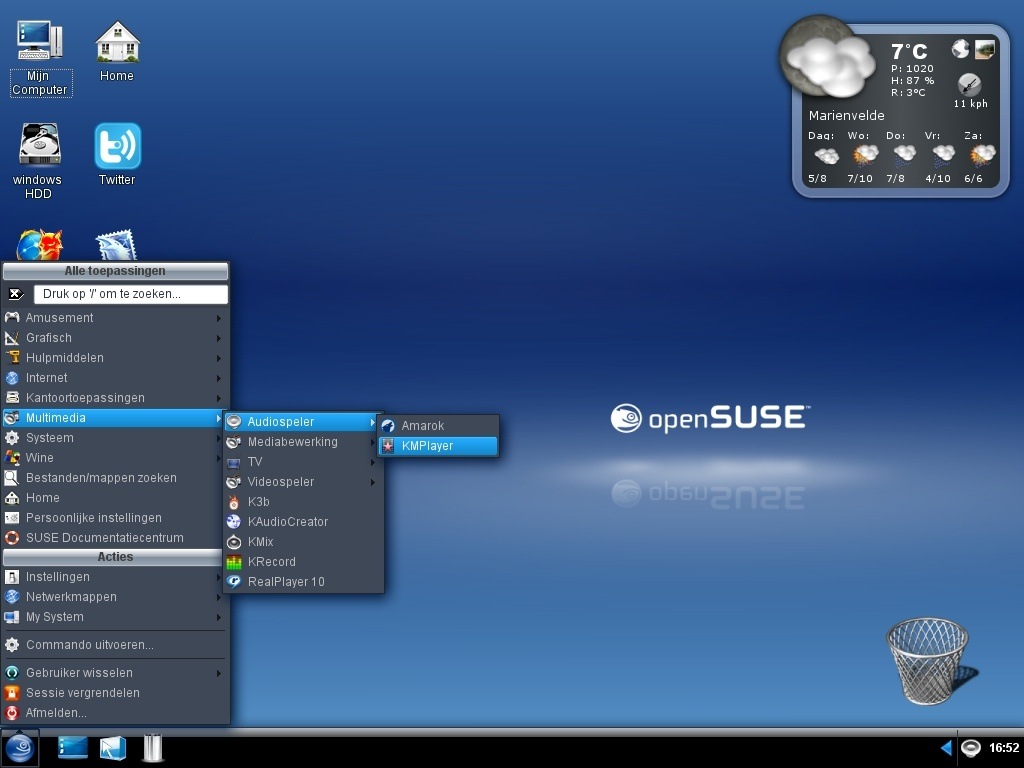
Task: Launch KMix mixer
Action: pos(303,542)
